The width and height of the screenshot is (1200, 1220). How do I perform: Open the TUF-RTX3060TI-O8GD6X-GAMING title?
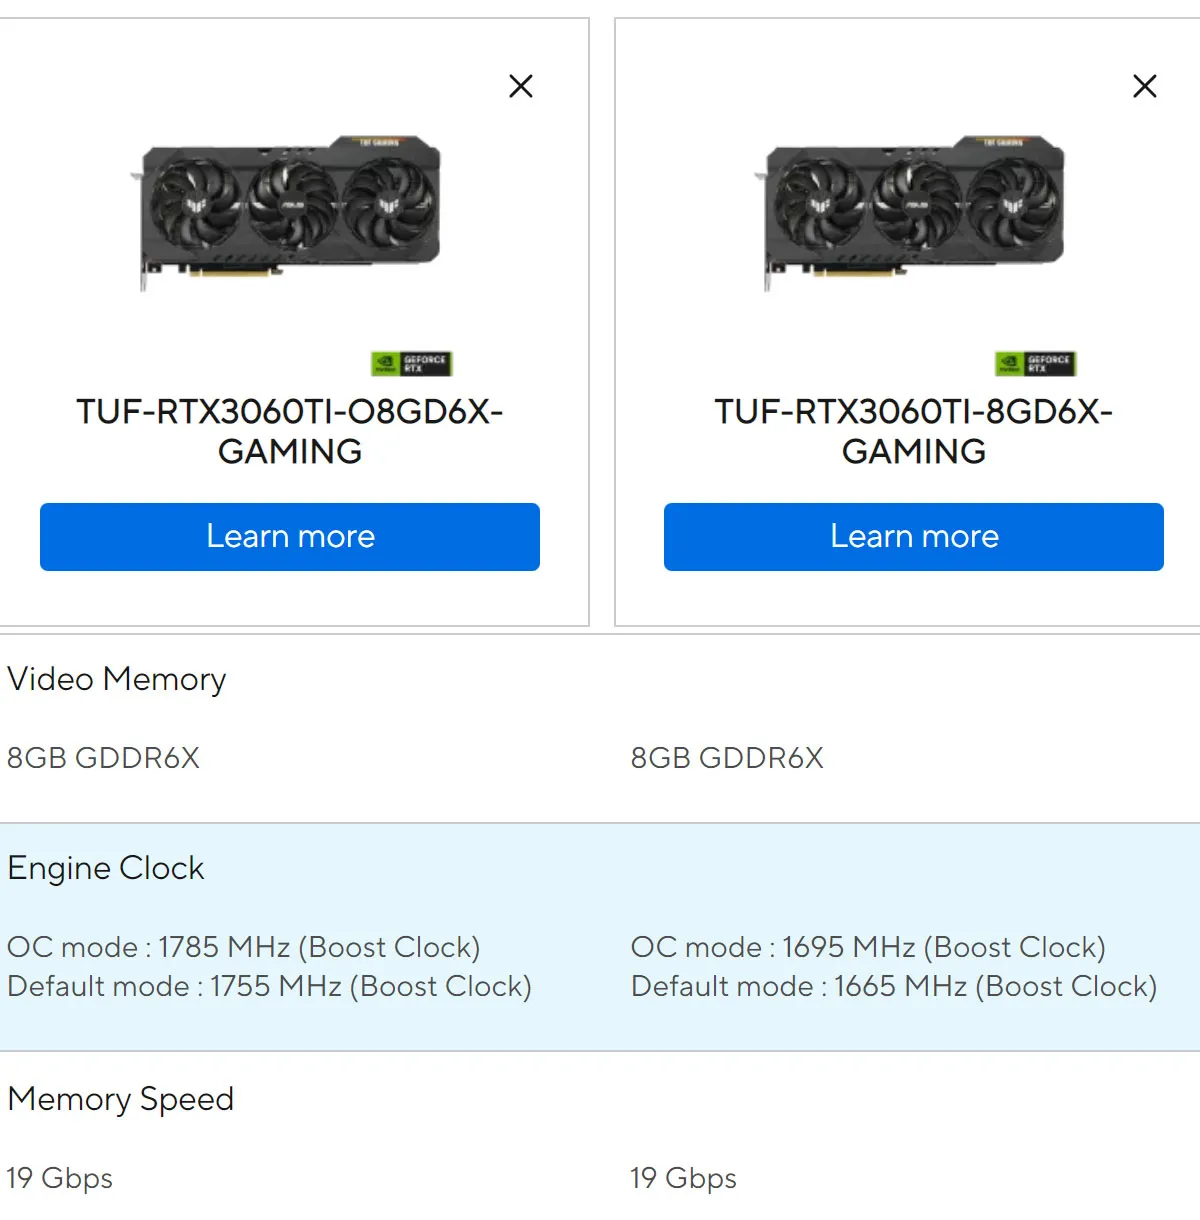click(x=290, y=431)
